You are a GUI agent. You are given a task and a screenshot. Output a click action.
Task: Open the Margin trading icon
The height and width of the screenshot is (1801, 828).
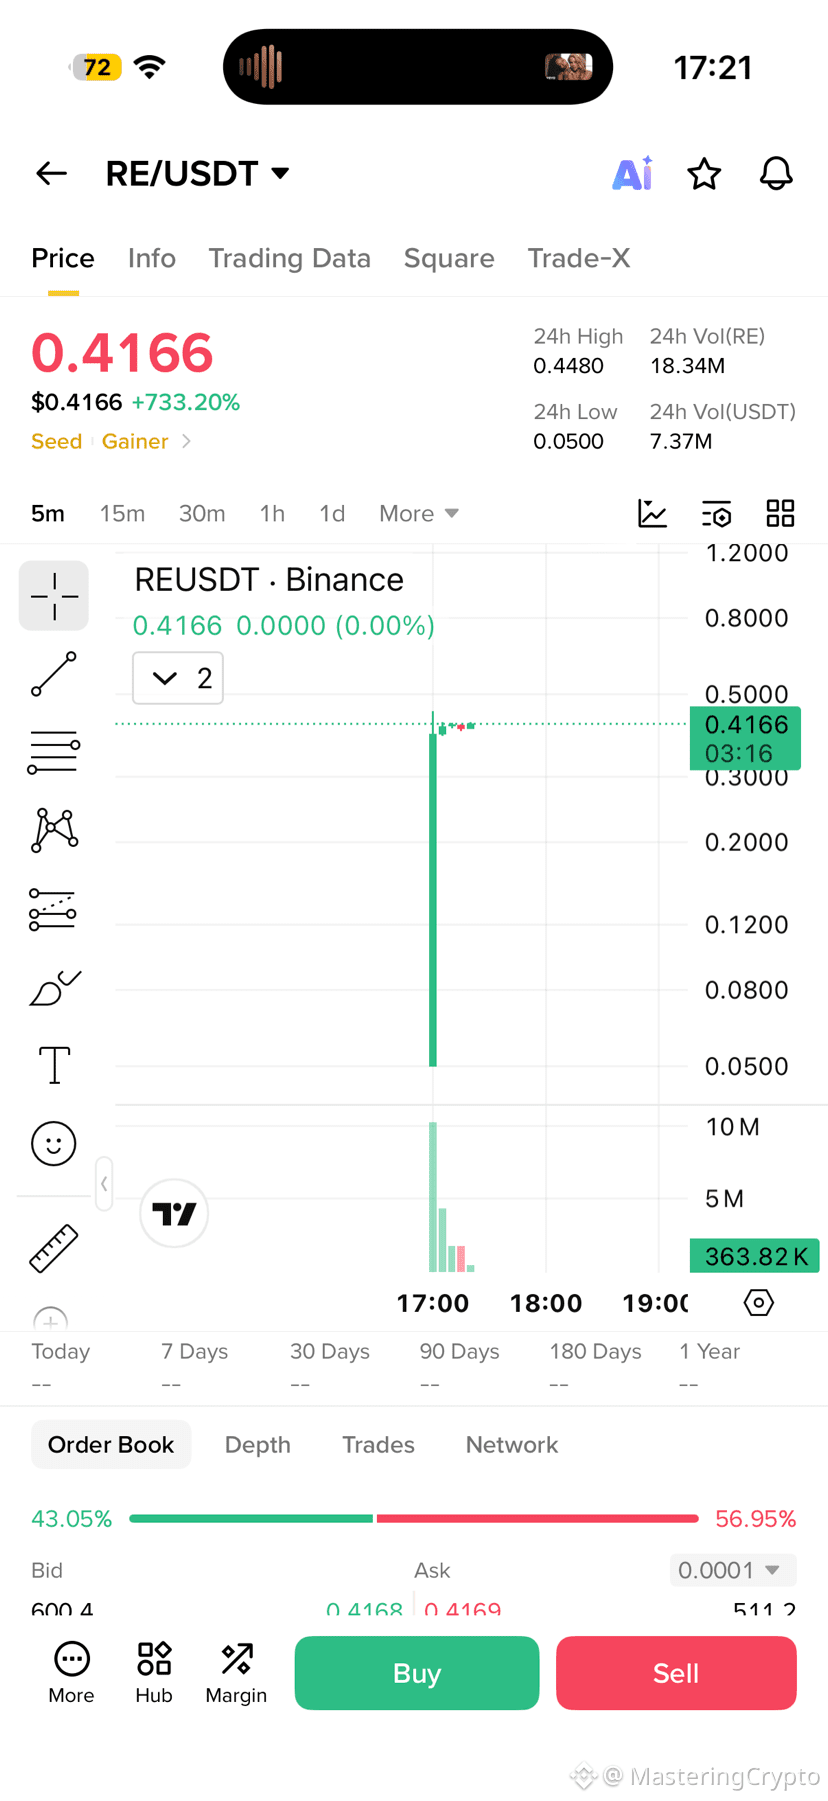pyautogui.click(x=236, y=1673)
